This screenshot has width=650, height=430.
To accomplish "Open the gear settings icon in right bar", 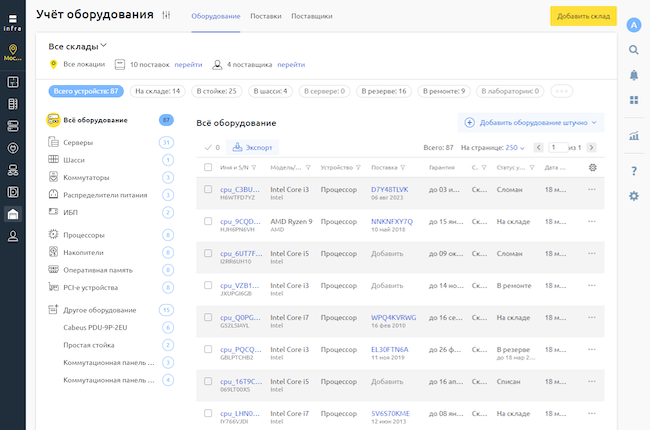I will 634,196.
